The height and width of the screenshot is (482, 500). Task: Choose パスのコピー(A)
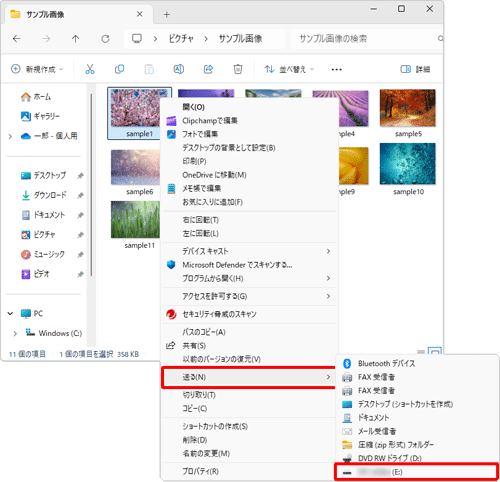(x=249, y=332)
